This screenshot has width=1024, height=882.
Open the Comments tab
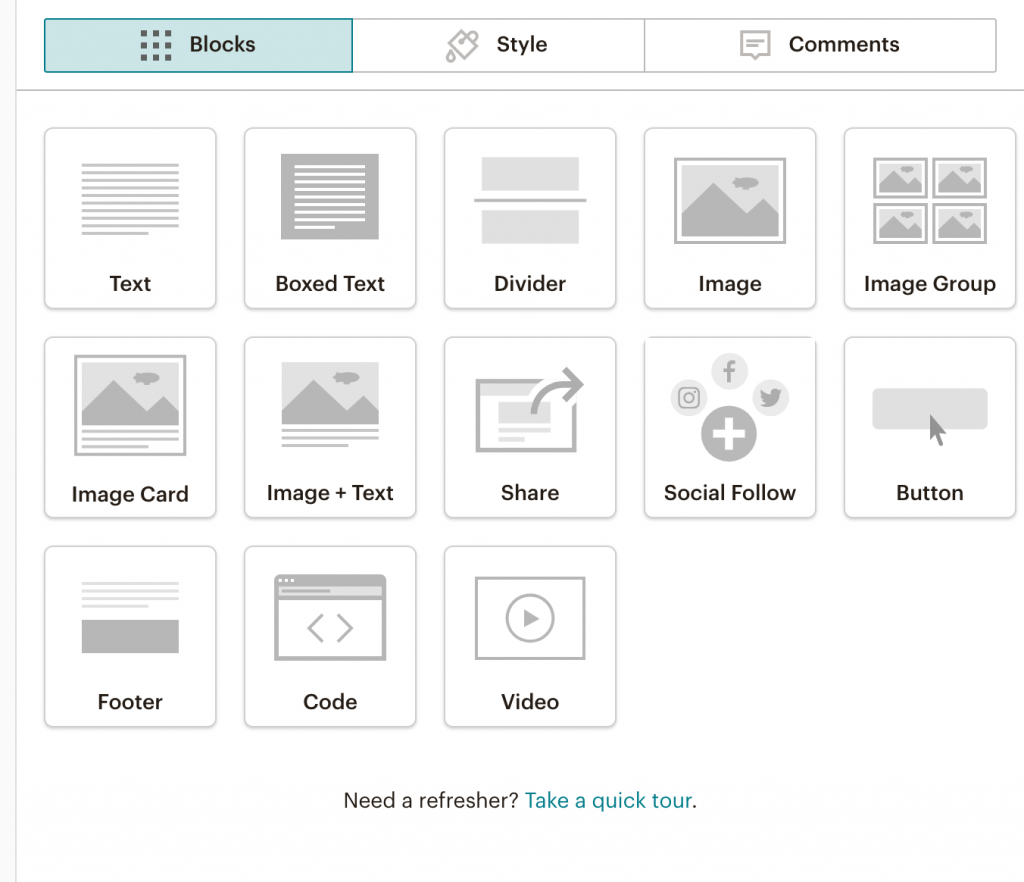click(x=820, y=45)
